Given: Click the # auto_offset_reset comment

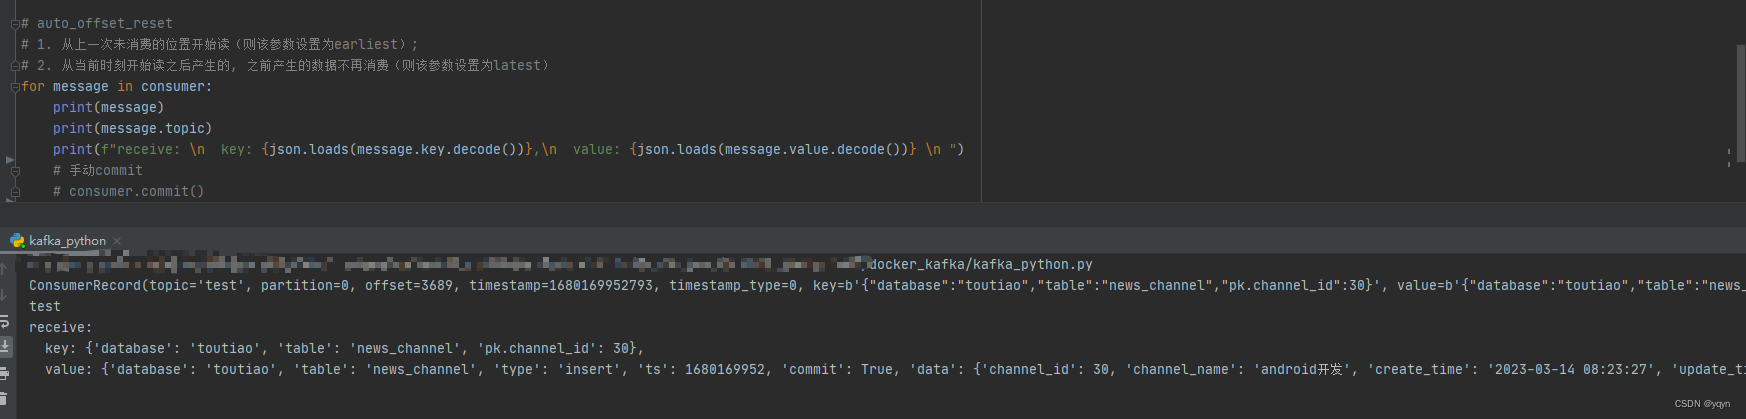Looking at the screenshot, I should click(x=97, y=23).
